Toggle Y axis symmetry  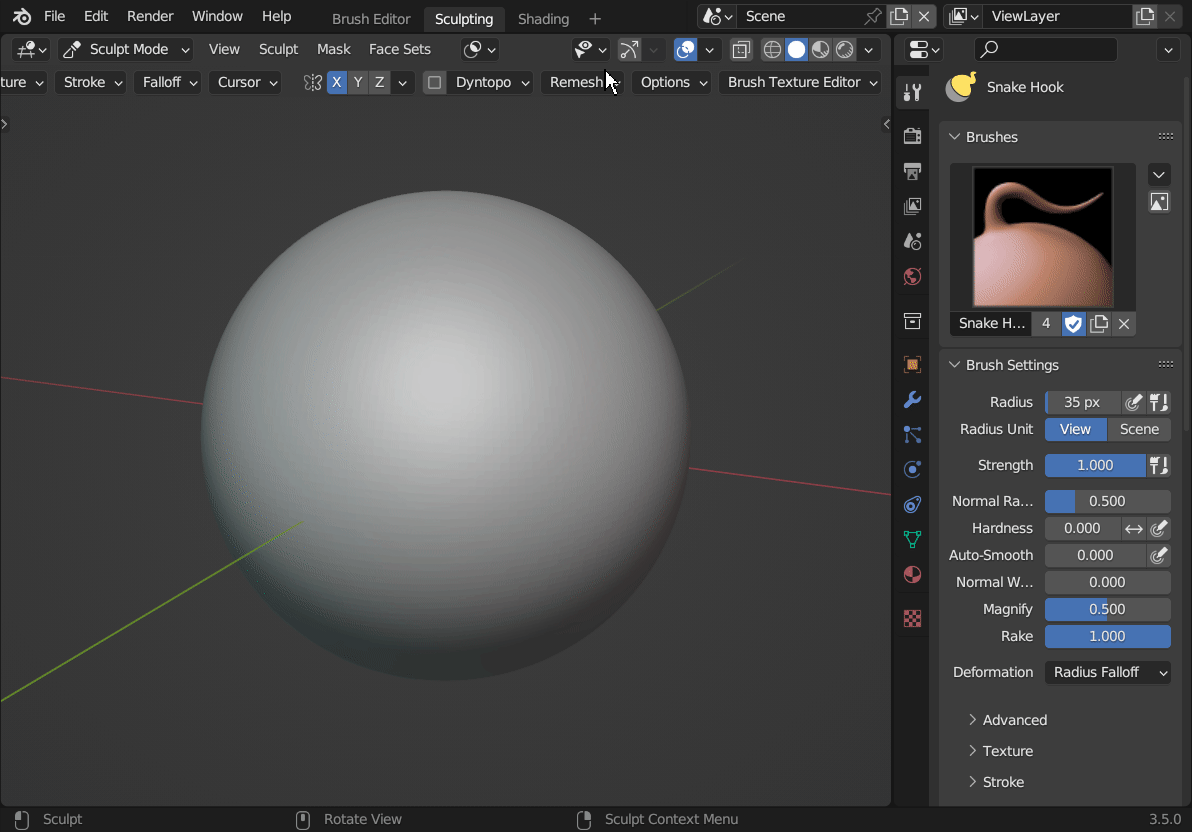pyautogui.click(x=357, y=82)
